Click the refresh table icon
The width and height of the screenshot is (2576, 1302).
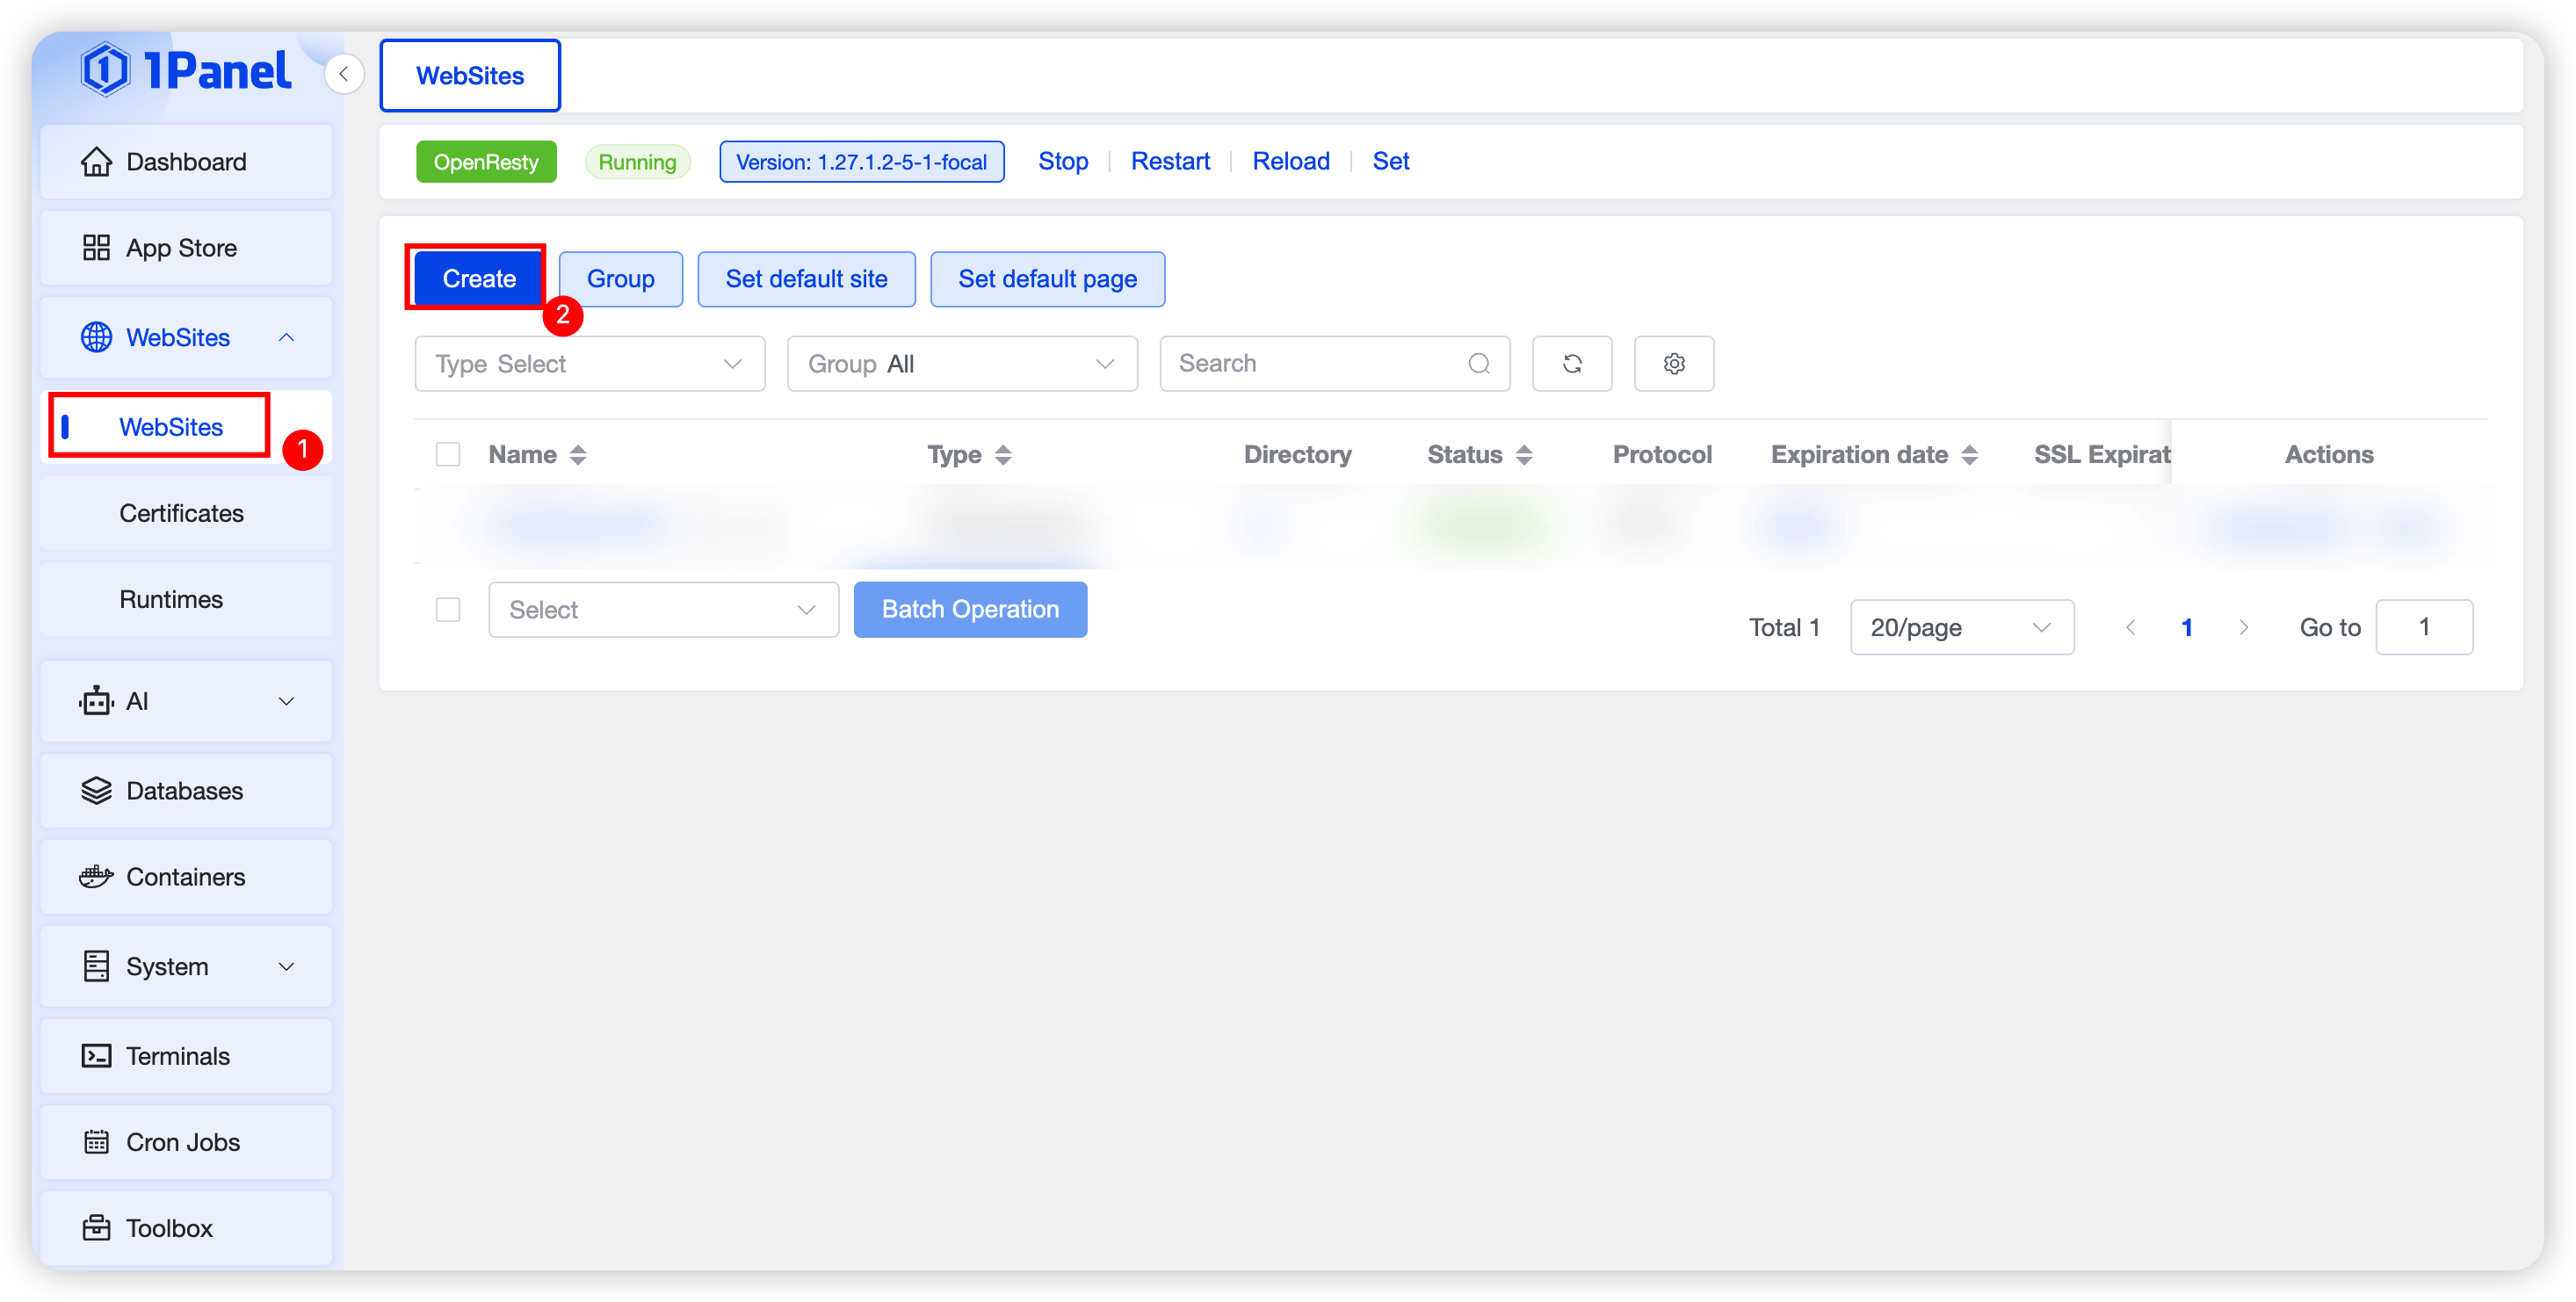coord(1571,363)
